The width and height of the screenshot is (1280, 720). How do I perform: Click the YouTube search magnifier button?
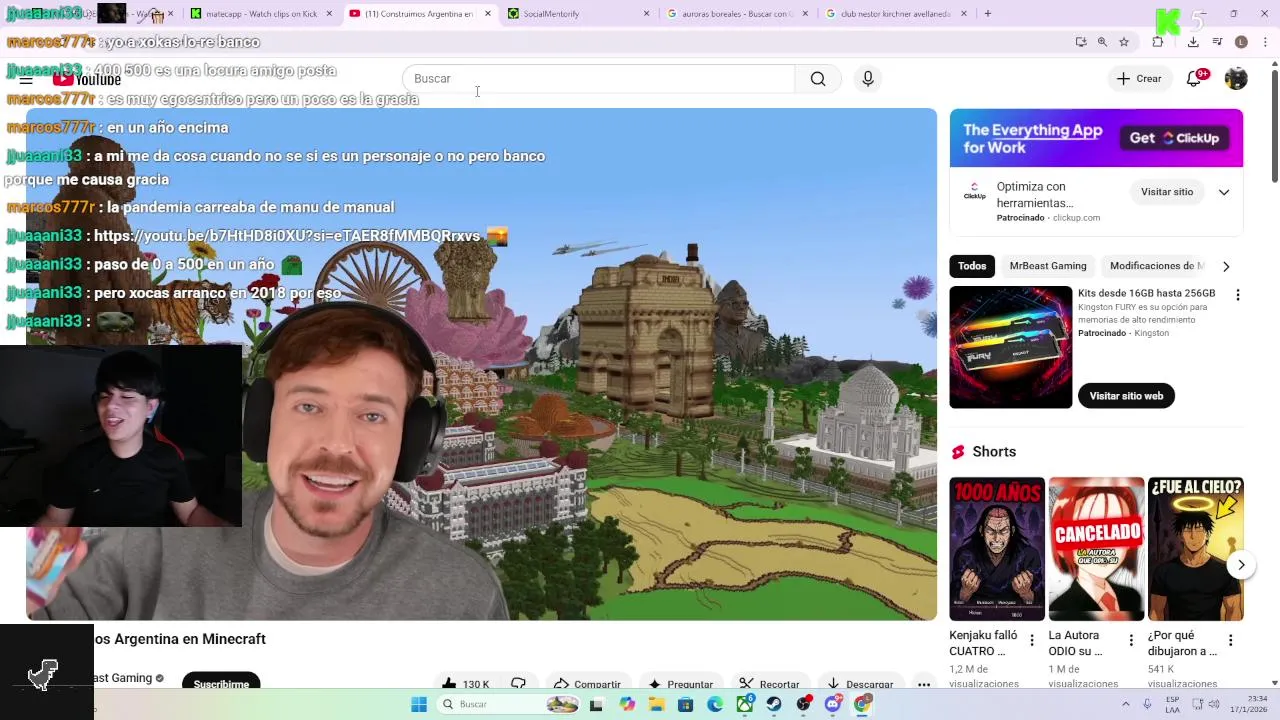coord(818,79)
